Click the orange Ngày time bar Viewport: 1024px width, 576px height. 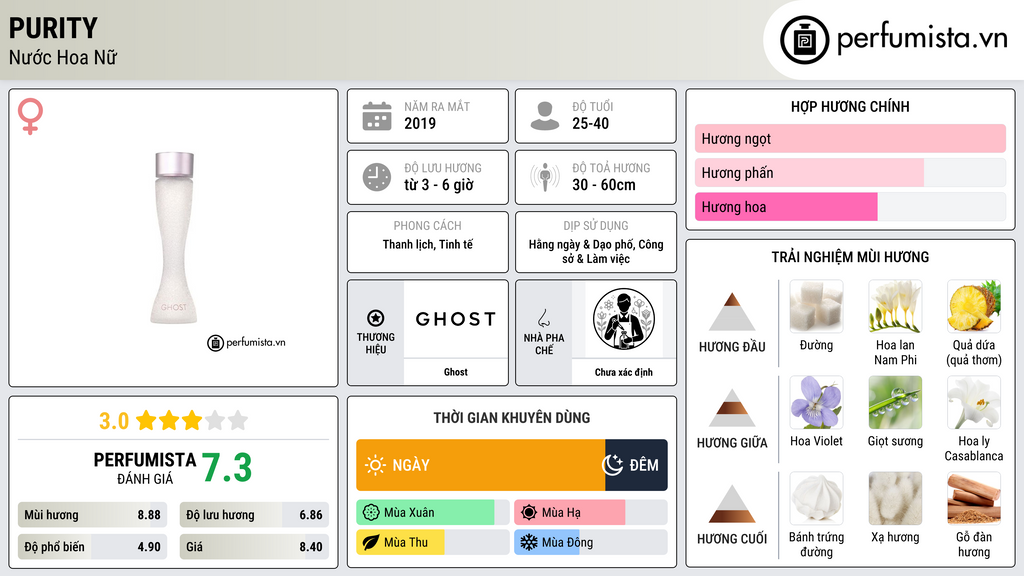(x=481, y=465)
